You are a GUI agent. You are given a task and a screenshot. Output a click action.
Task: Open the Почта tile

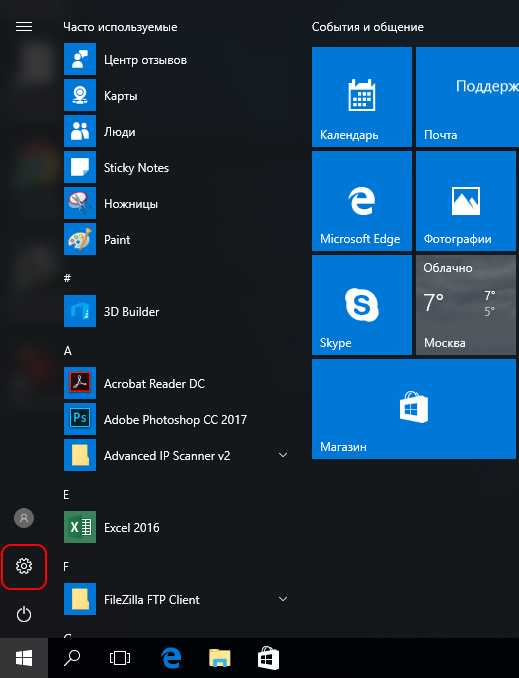click(x=467, y=97)
